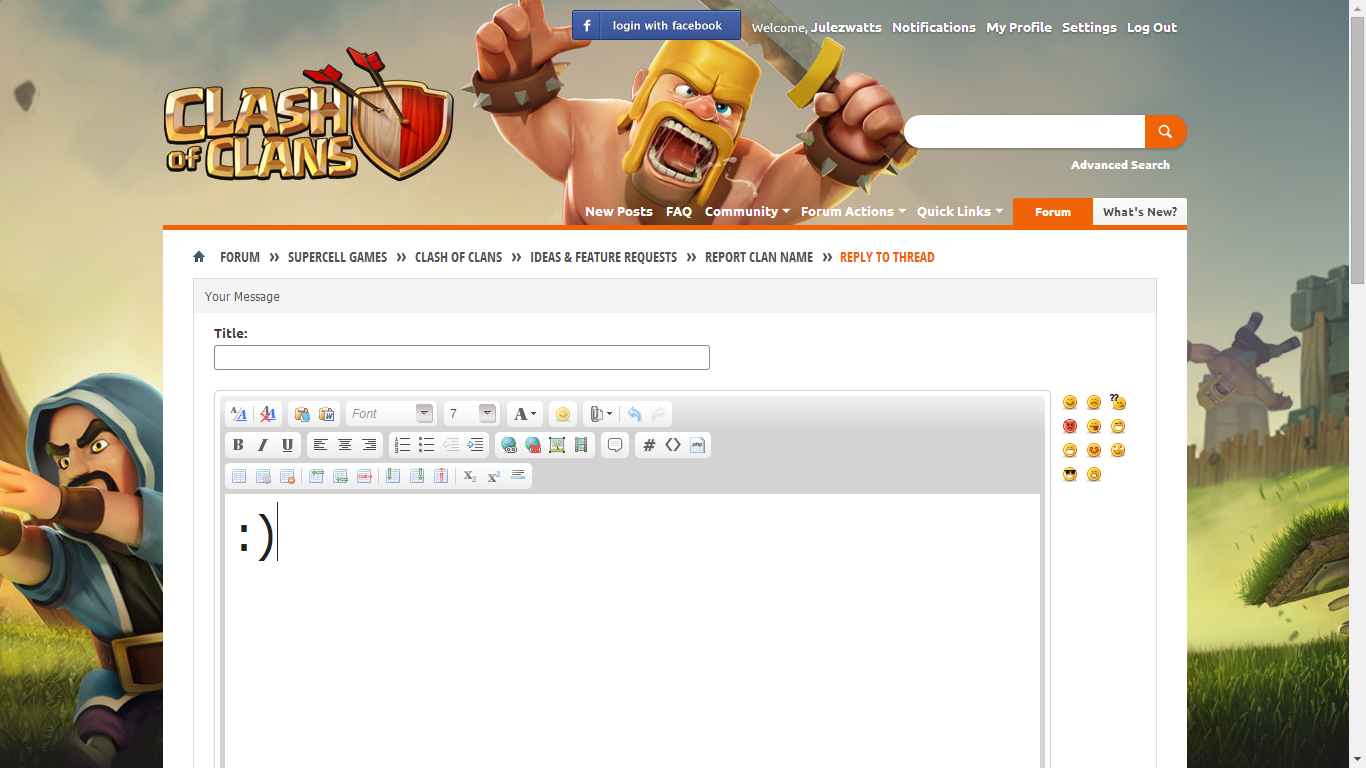The image size is (1366, 768).
Task: Open the Font Color dropdown
Action: [525, 414]
